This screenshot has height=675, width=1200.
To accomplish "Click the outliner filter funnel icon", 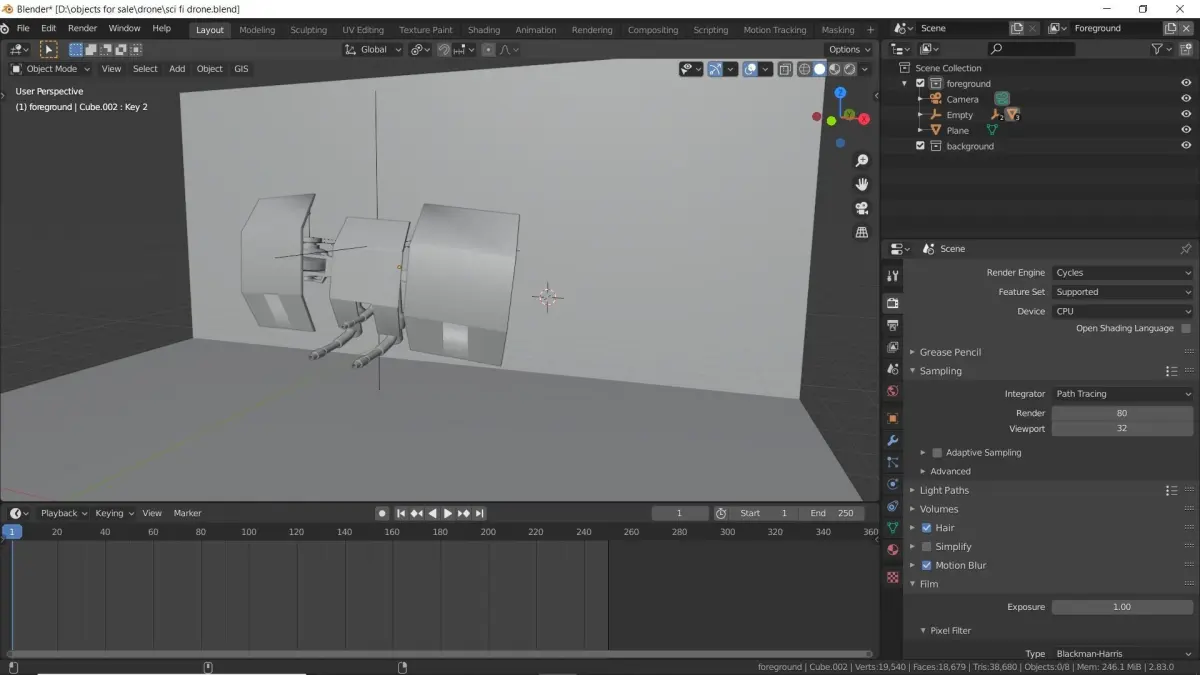I will tap(1157, 49).
